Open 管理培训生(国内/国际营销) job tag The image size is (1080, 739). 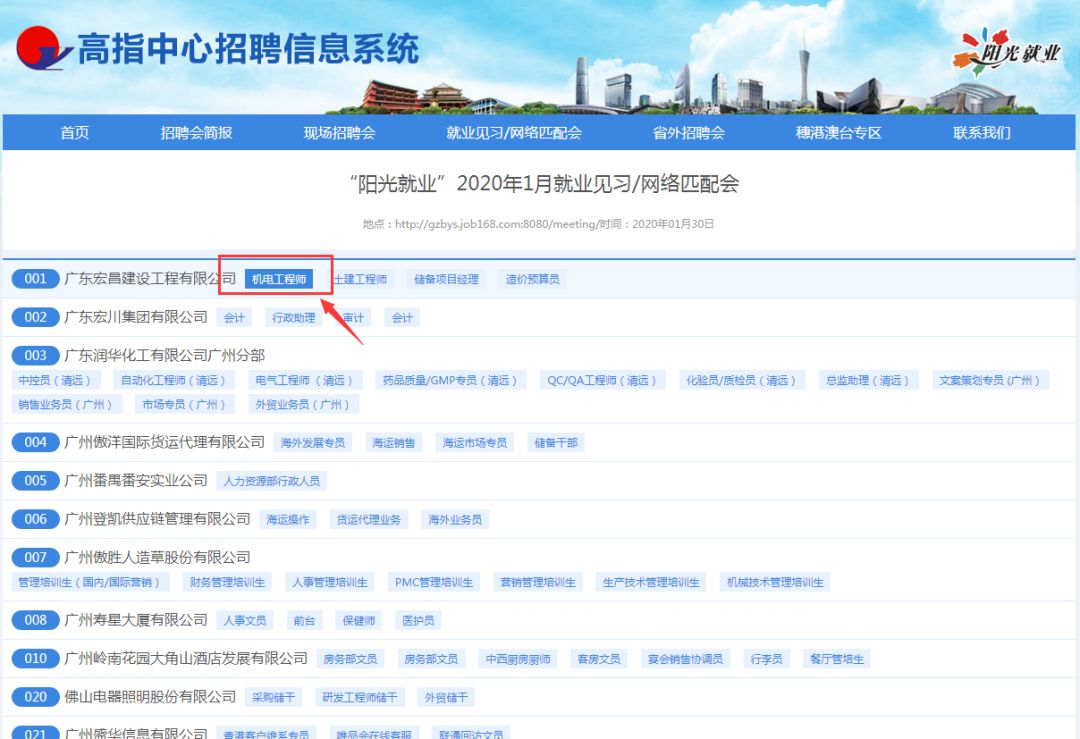(88, 583)
